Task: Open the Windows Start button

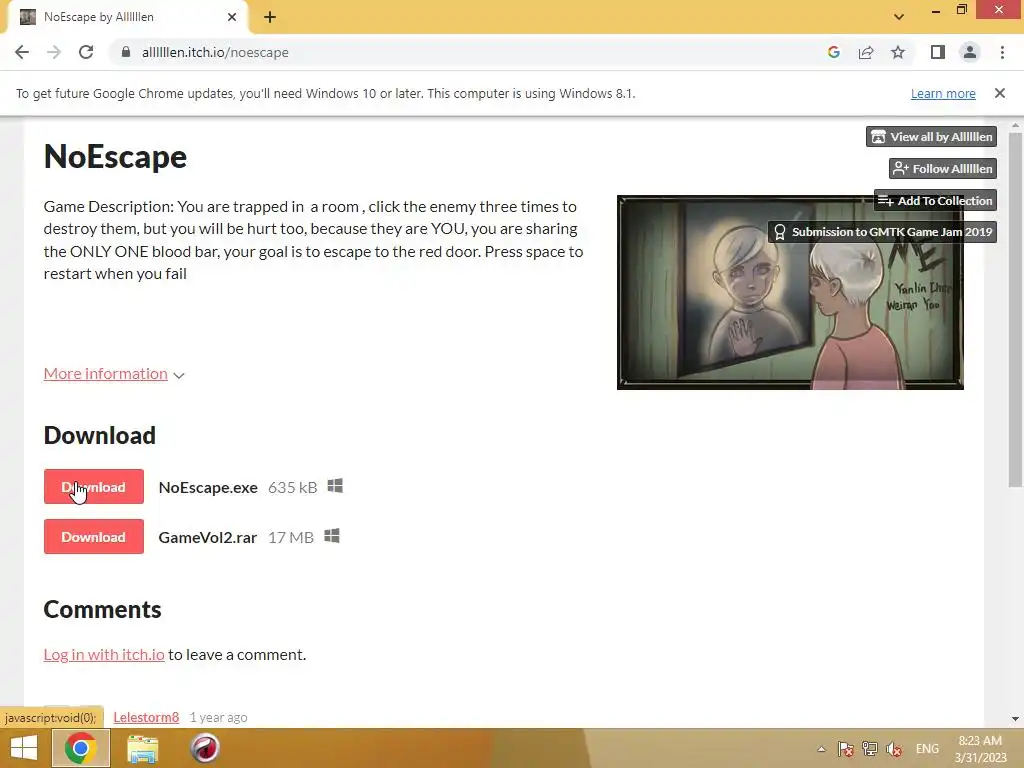Action: pos(24,748)
